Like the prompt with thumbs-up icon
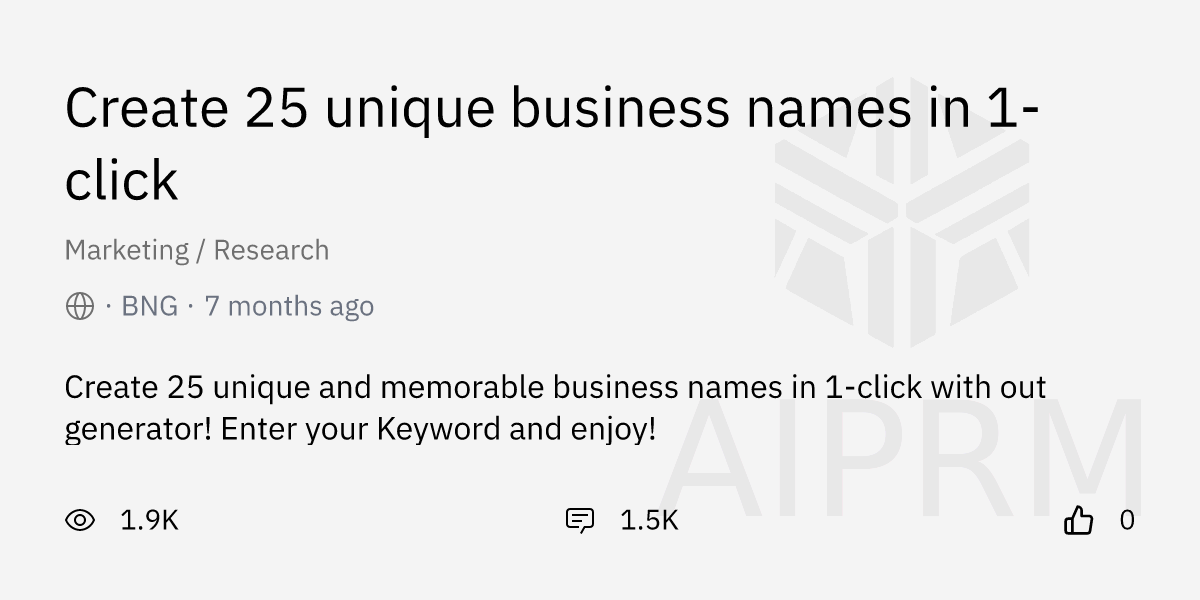 pos(1078,520)
